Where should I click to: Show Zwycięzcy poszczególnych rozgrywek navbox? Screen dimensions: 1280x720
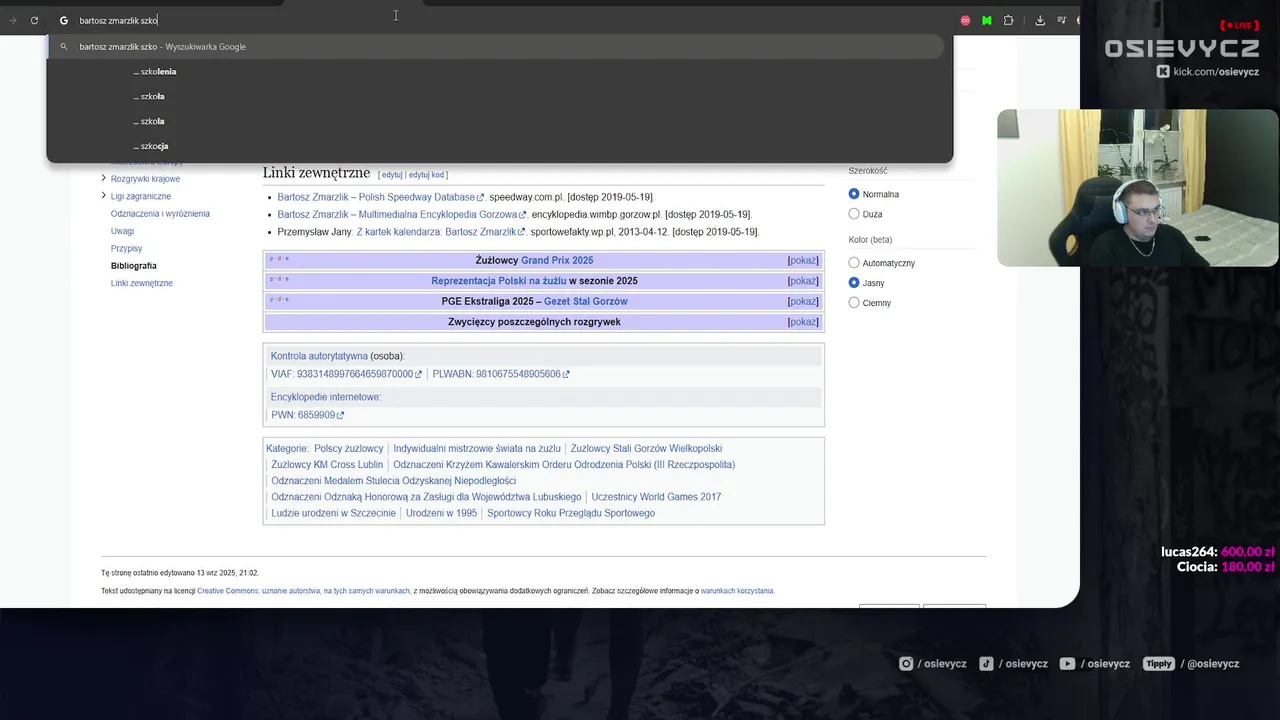click(x=803, y=322)
